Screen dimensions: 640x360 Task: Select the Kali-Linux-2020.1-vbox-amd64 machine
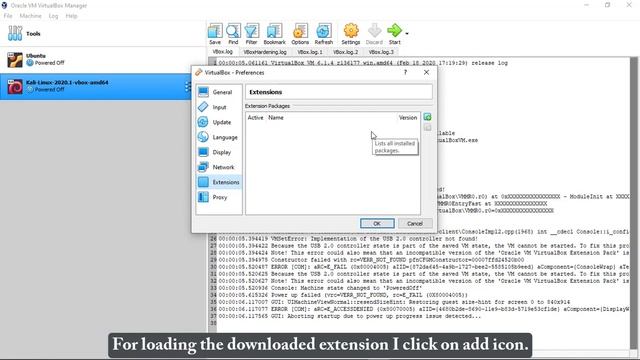pyautogui.click(x=96, y=86)
